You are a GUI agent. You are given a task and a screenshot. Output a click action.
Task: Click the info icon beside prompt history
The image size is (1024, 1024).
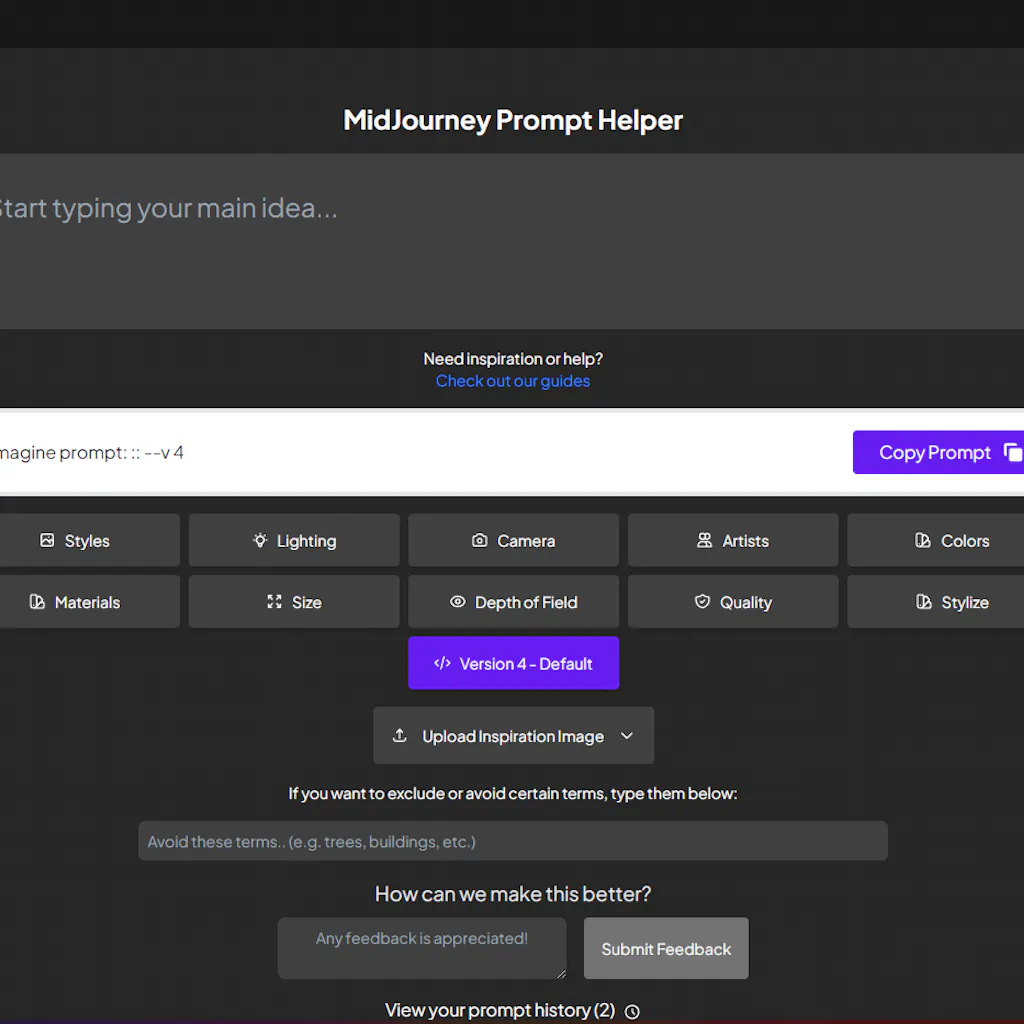(630, 1011)
